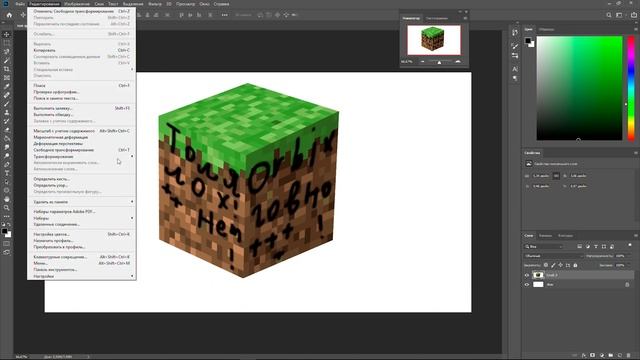Click Navigator zoom in button
The image size is (640, 360).
458,62
